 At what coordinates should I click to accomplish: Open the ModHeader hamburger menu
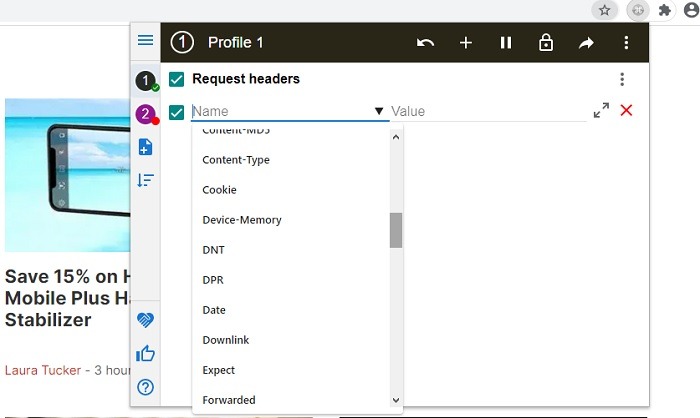[146, 41]
